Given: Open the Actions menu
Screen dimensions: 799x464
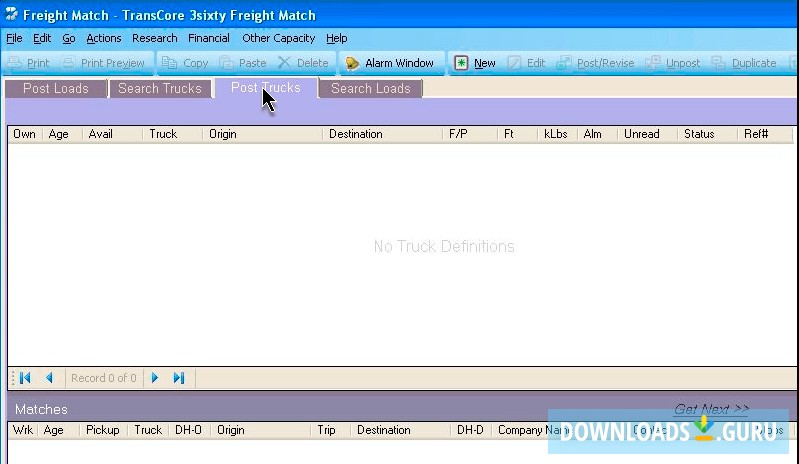Looking at the screenshot, I should [x=103, y=38].
